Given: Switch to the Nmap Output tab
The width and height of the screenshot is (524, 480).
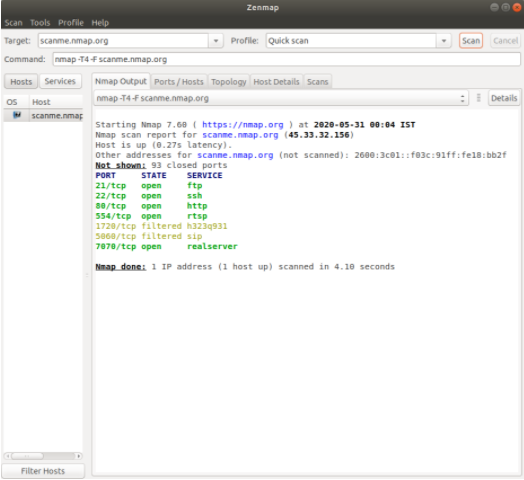Looking at the screenshot, I should pyautogui.click(x=121, y=81).
